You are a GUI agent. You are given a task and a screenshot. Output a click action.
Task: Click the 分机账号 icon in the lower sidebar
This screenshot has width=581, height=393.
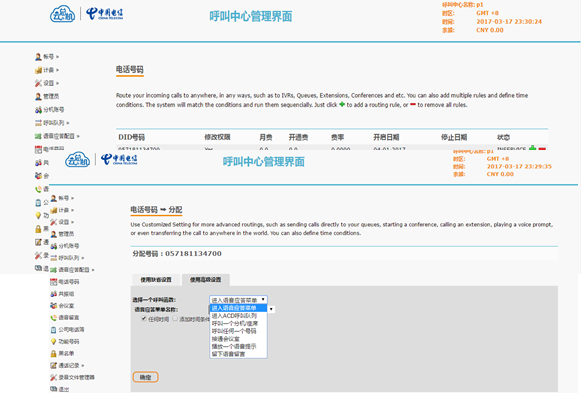coord(54,246)
